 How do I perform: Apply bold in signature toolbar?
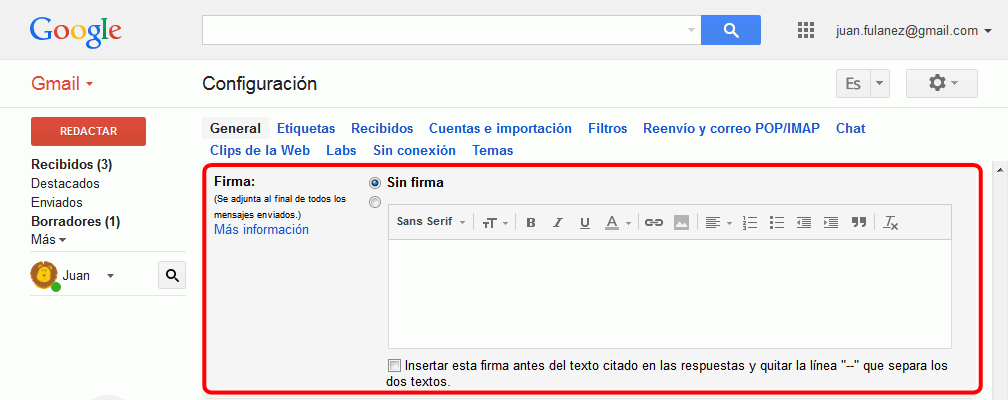coord(531,223)
